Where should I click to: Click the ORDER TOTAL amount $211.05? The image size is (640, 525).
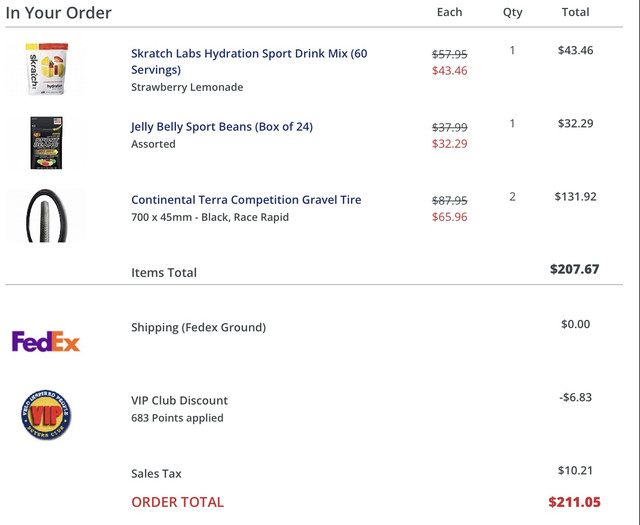(x=575, y=502)
